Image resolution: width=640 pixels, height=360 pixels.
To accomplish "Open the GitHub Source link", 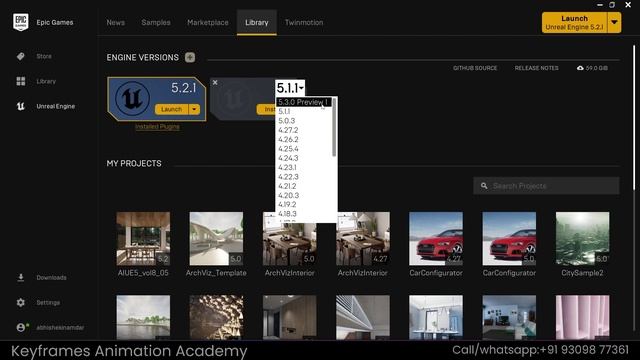I will click(475, 68).
